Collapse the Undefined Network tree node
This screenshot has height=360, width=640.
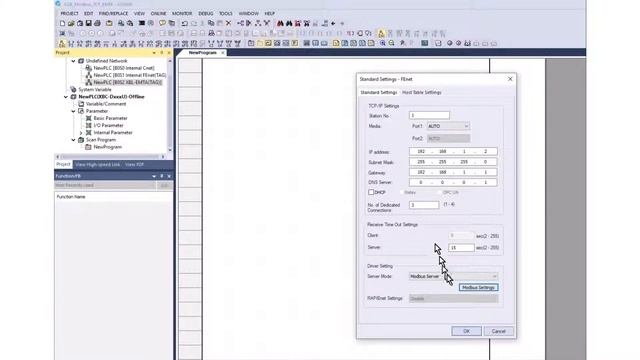coord(73,61)
